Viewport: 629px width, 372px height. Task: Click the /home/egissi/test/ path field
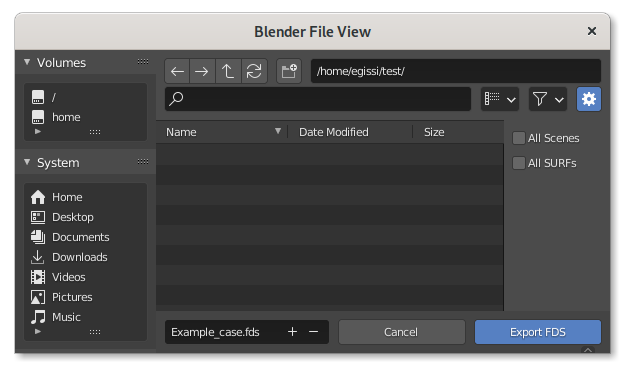[x=456, y=71]
